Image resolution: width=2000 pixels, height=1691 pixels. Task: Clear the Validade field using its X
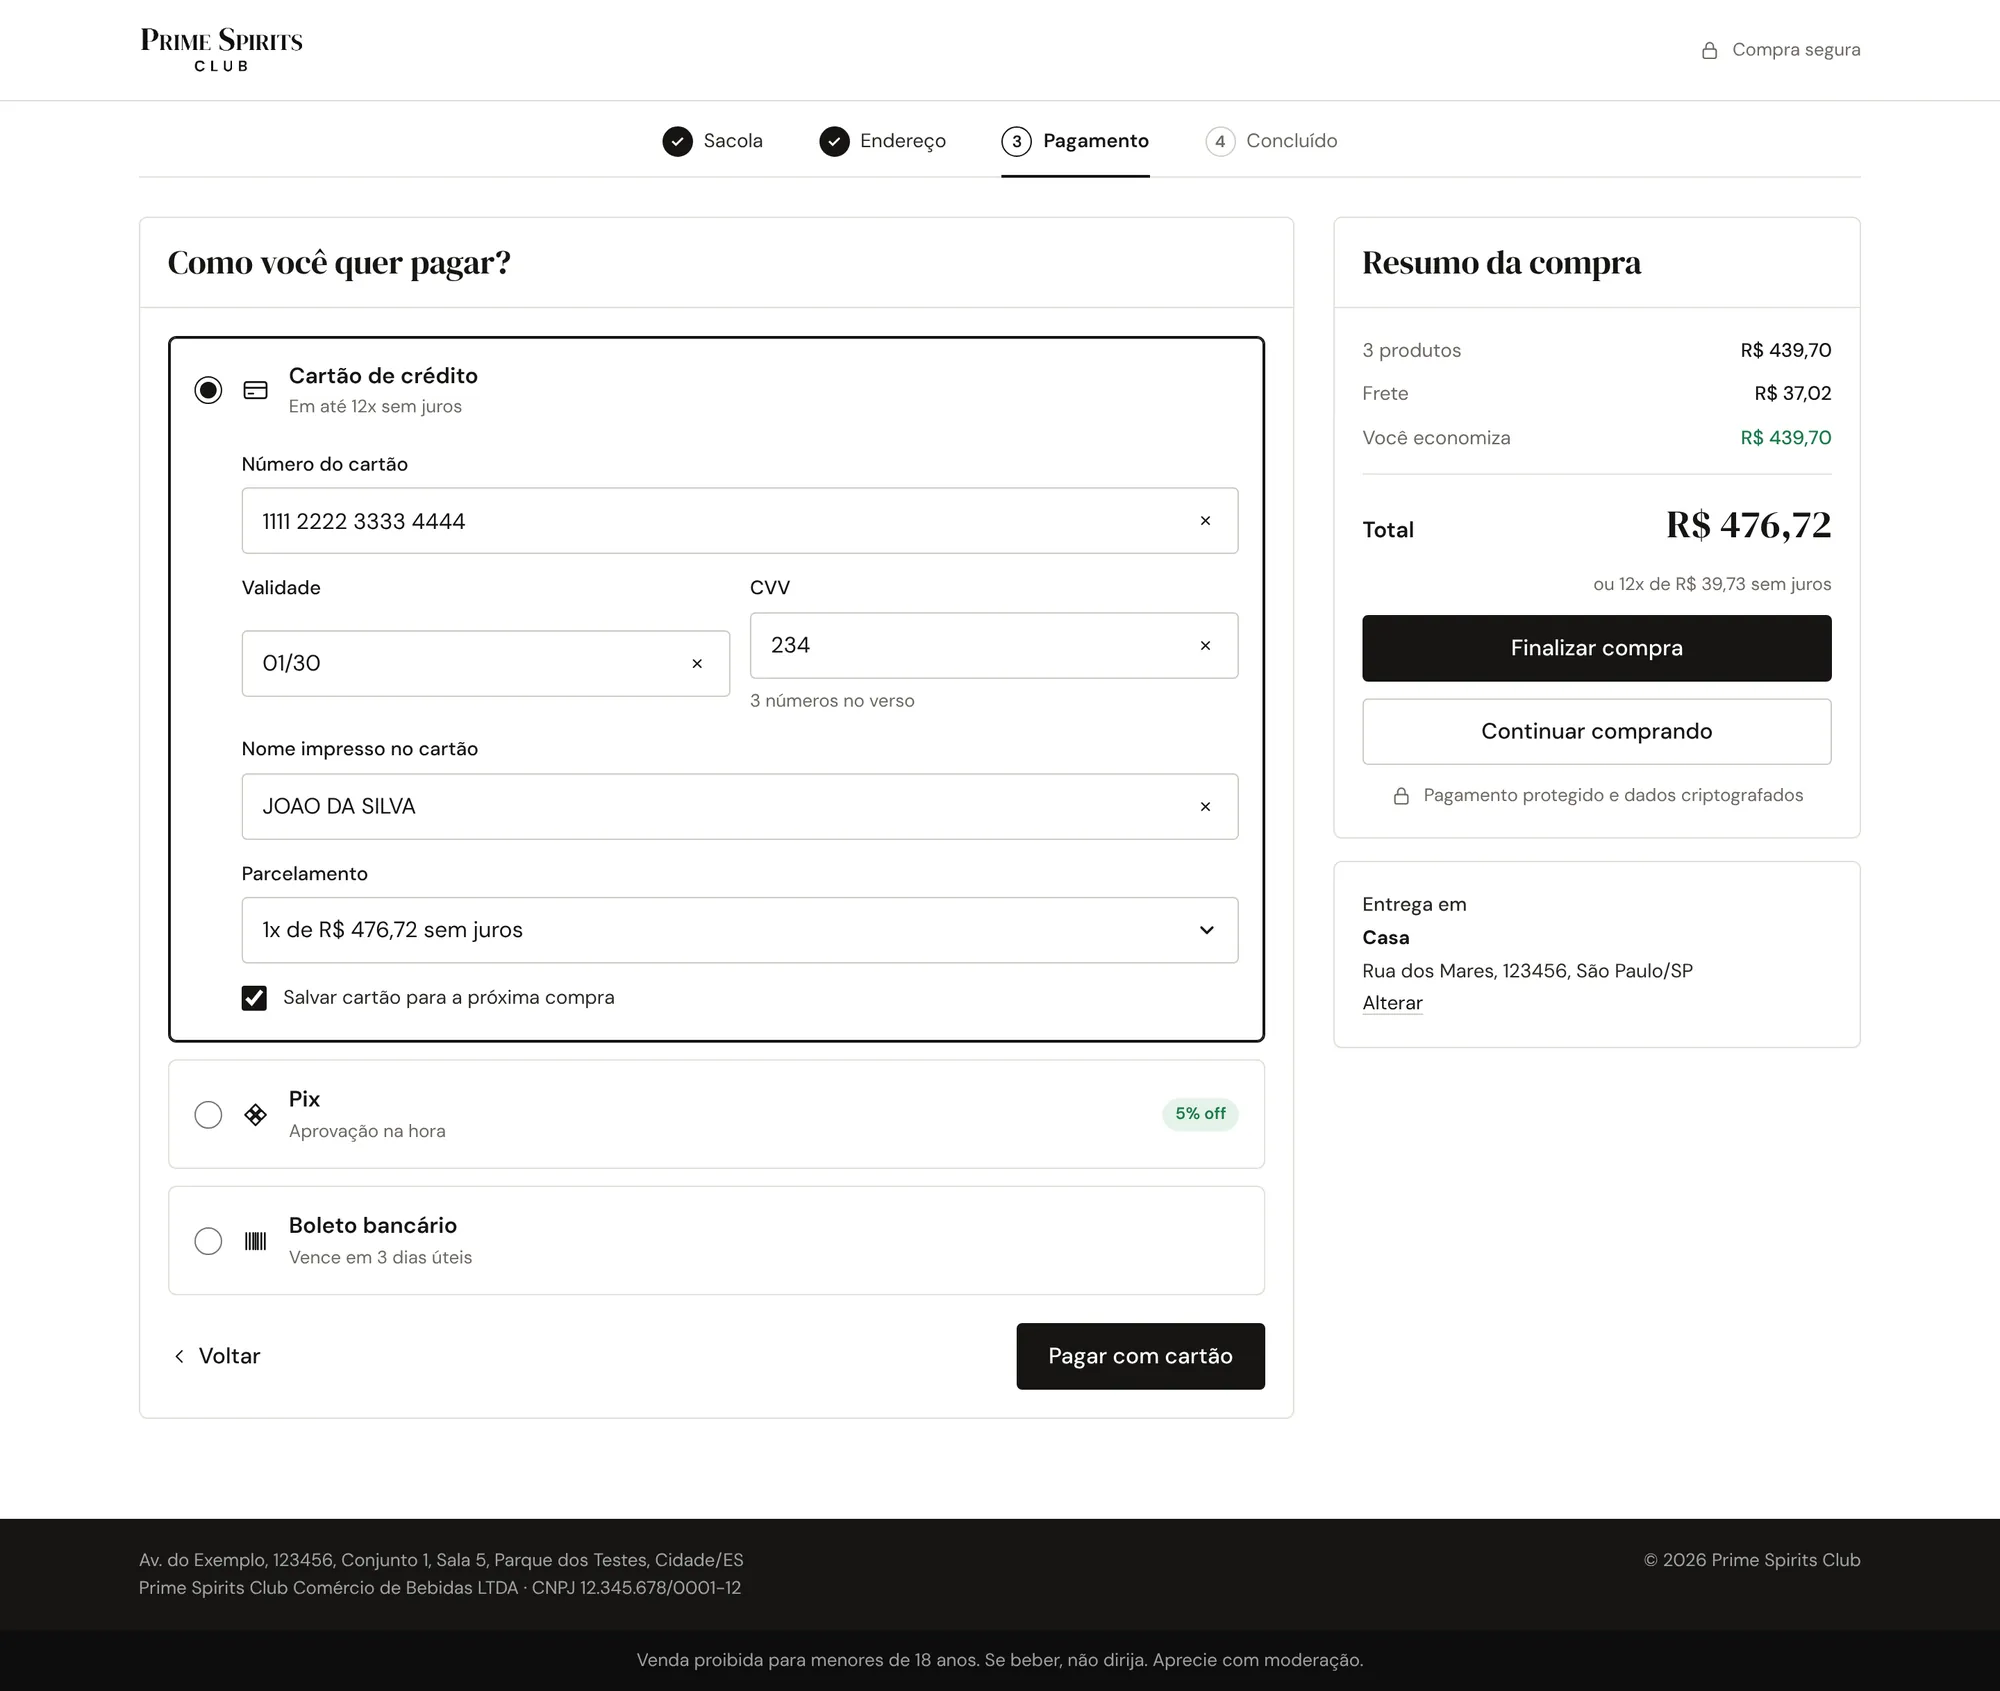697,663
